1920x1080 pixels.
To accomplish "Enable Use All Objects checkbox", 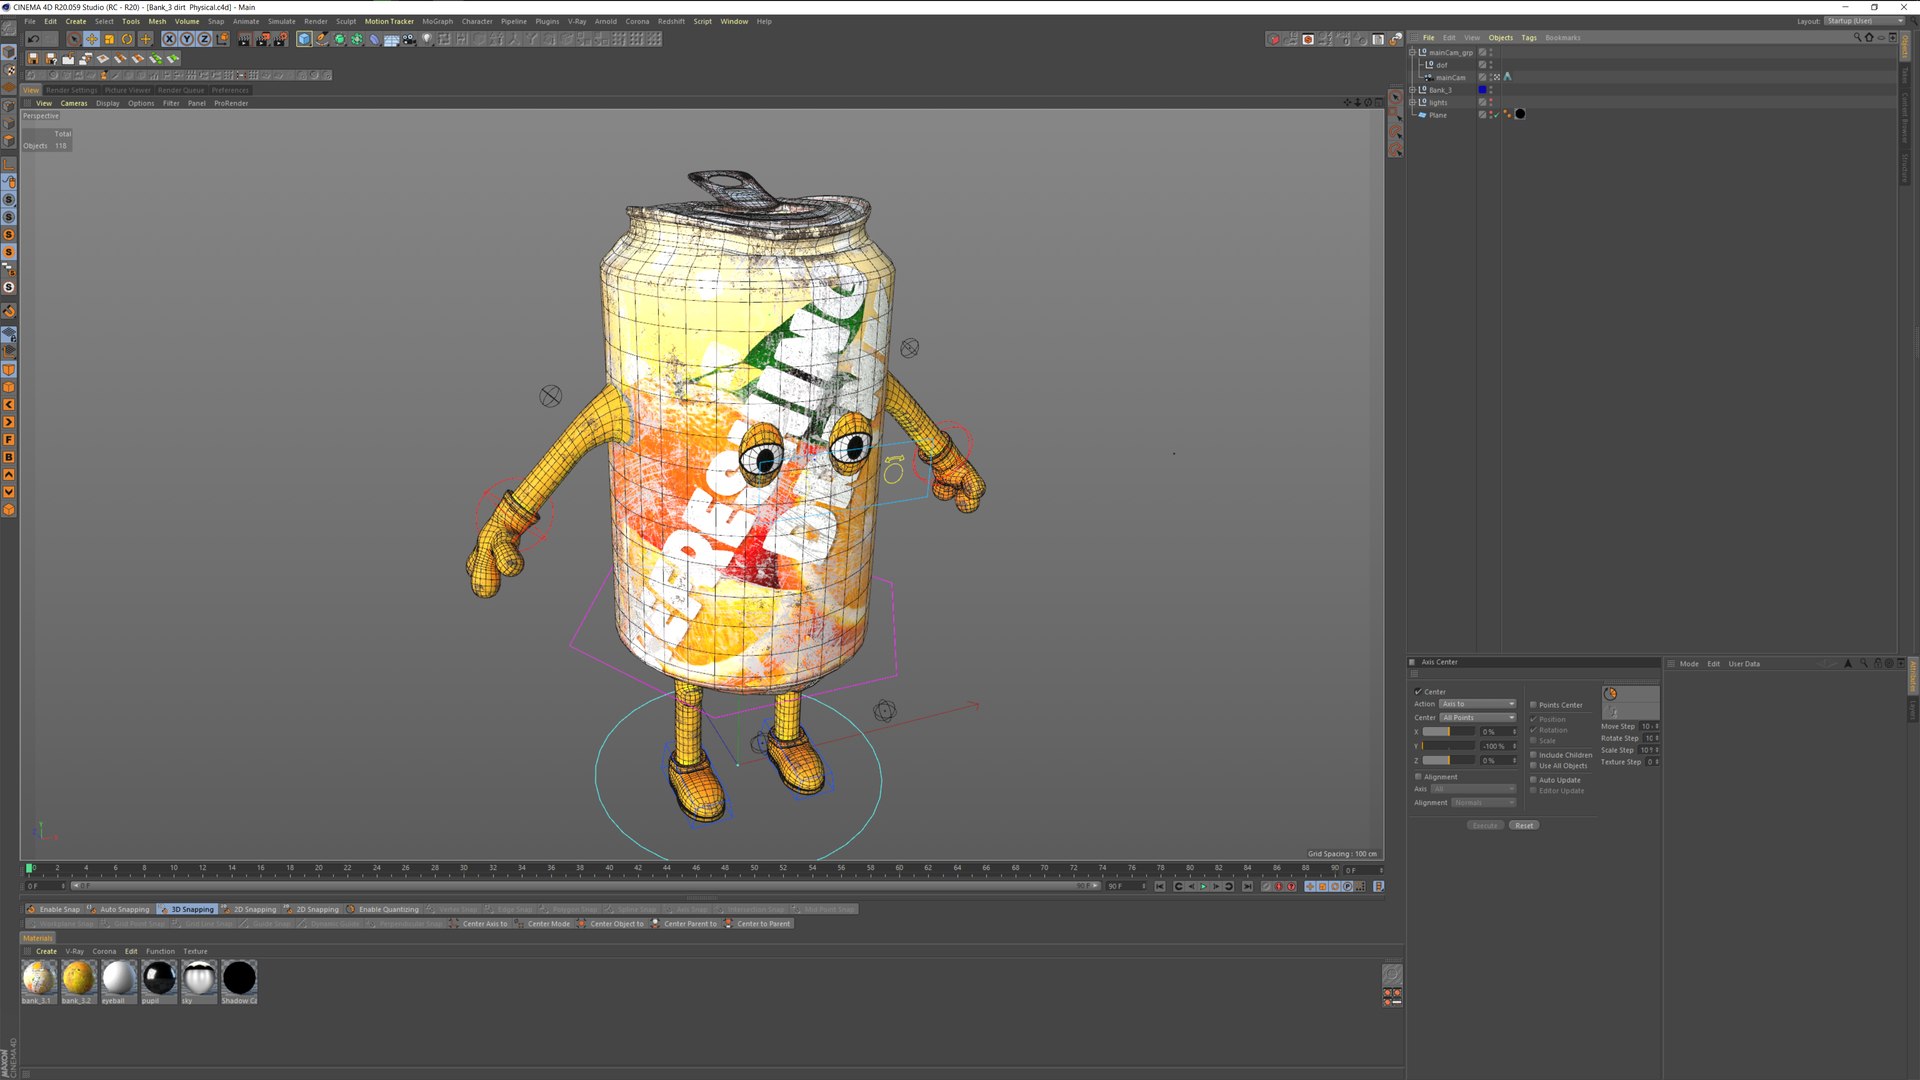I will (x=1533, y=766).
